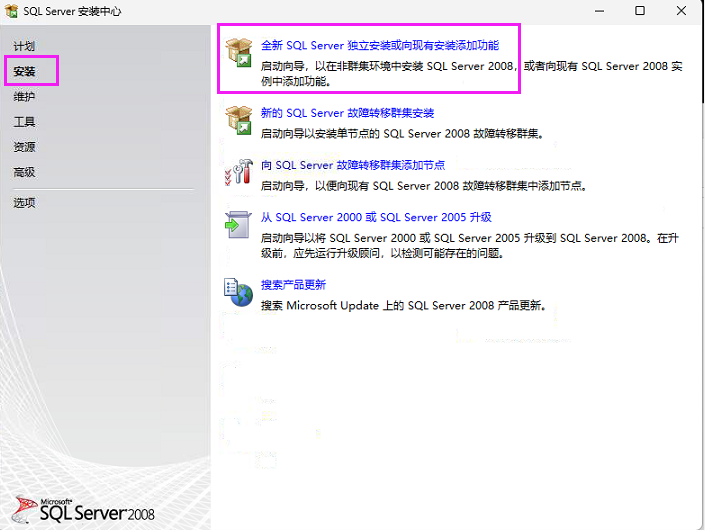Click the add-node tools icon
The width and height of the screenshot is (705, 530).
tap(239, 172)
